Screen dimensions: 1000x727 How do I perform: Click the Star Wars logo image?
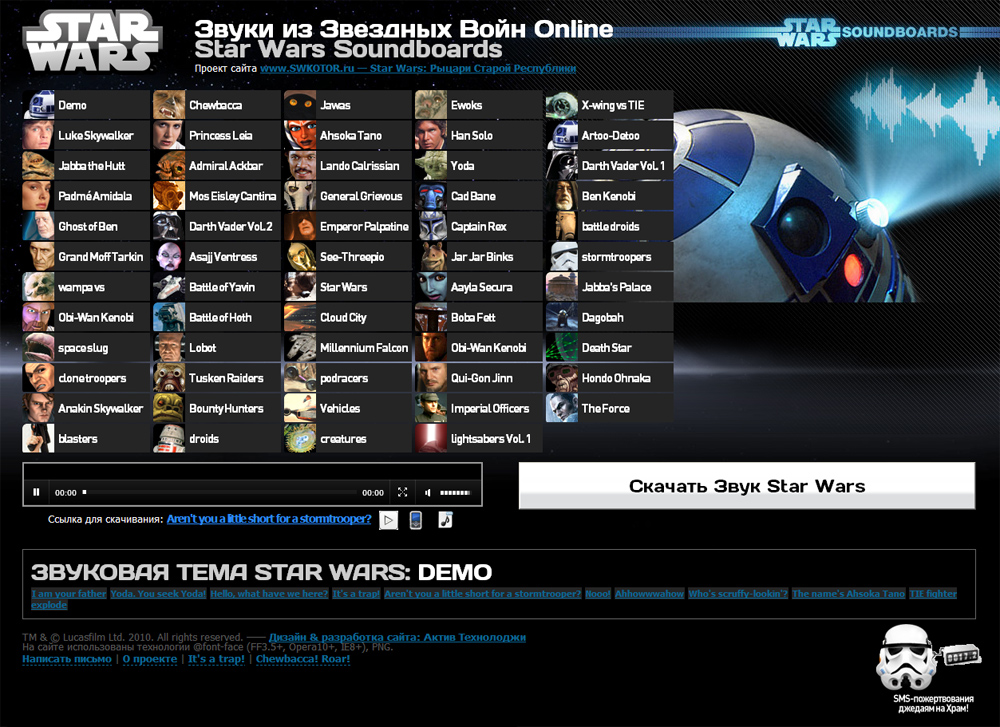coord(92,41)
